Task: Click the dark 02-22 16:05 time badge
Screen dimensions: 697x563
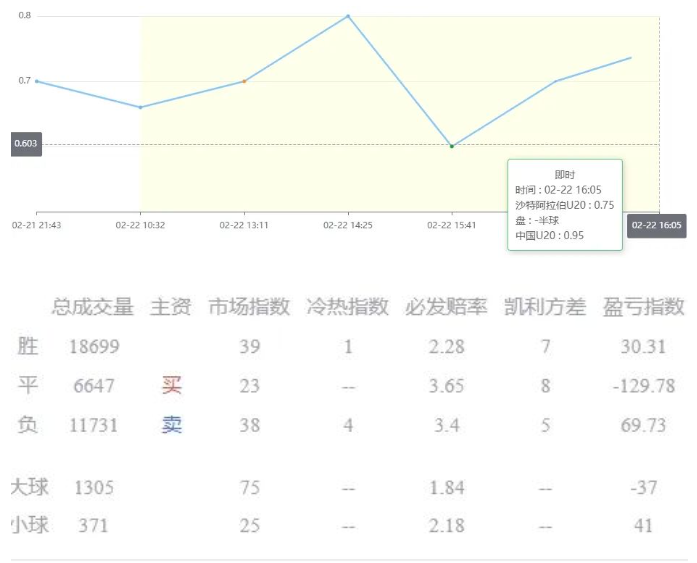Action: [x=656, y=225]
